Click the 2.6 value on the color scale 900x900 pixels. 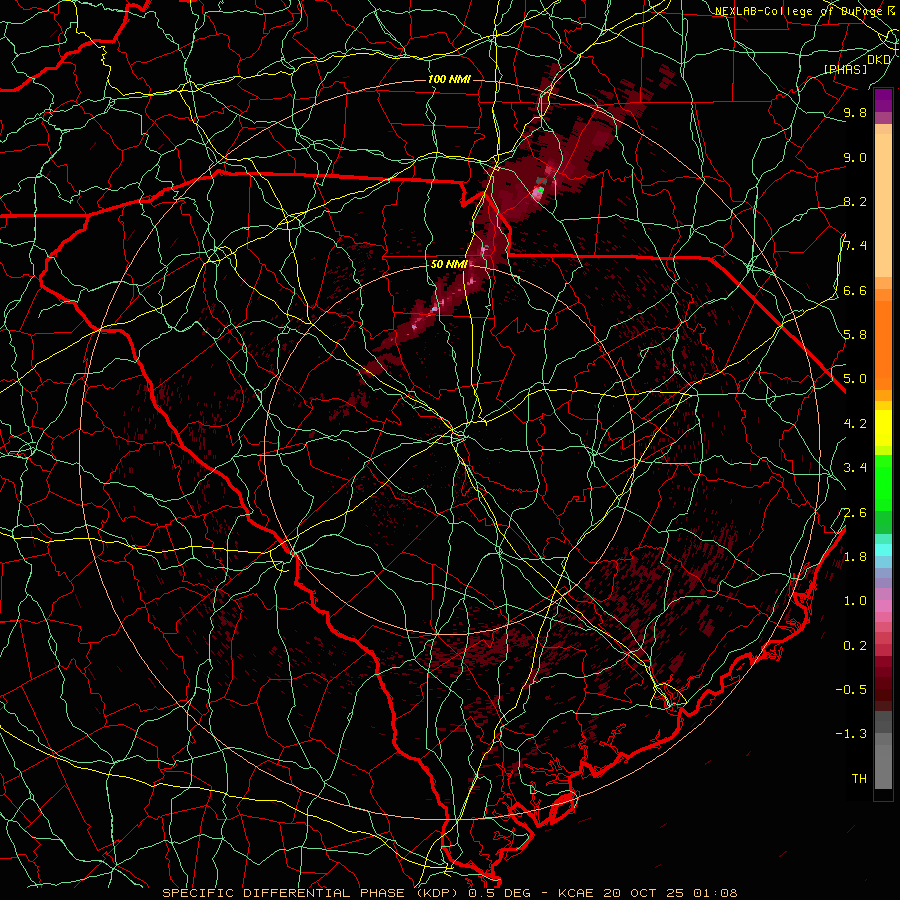point(855,513)
